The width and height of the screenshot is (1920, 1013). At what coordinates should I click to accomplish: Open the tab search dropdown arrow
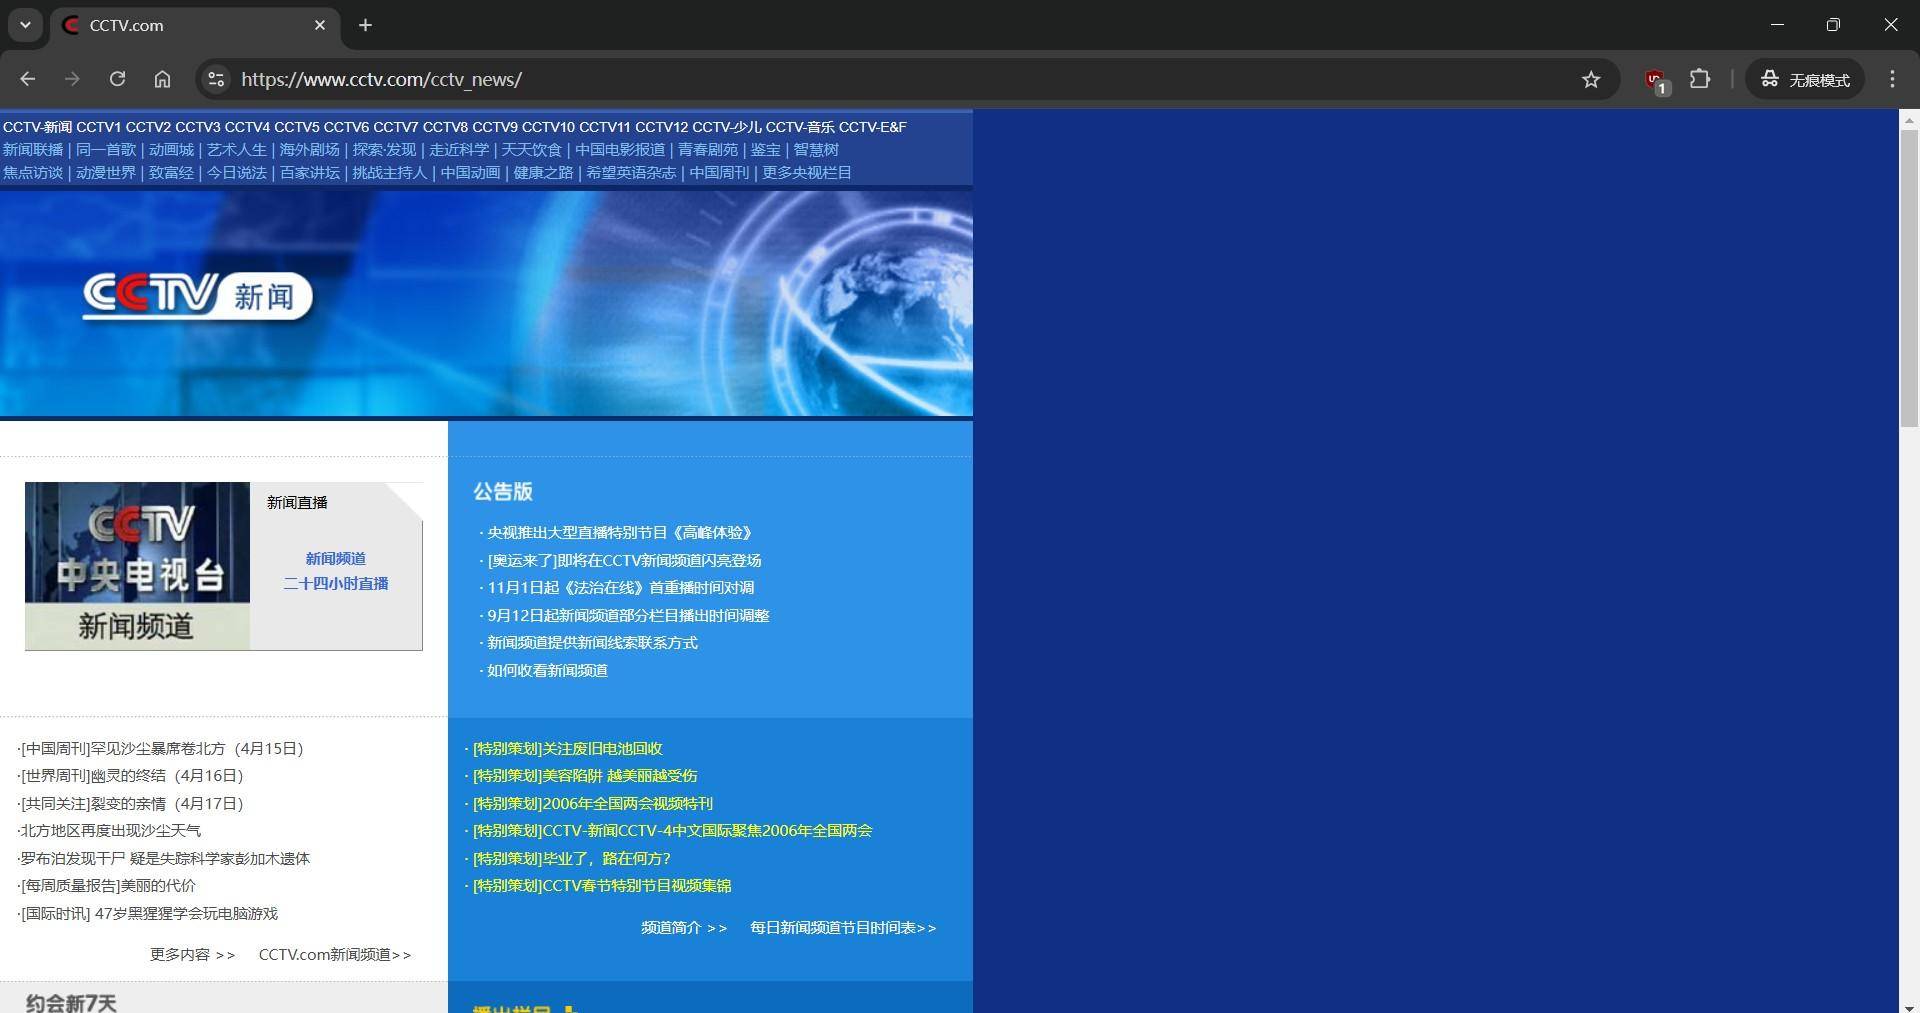[x=25, y=25]
